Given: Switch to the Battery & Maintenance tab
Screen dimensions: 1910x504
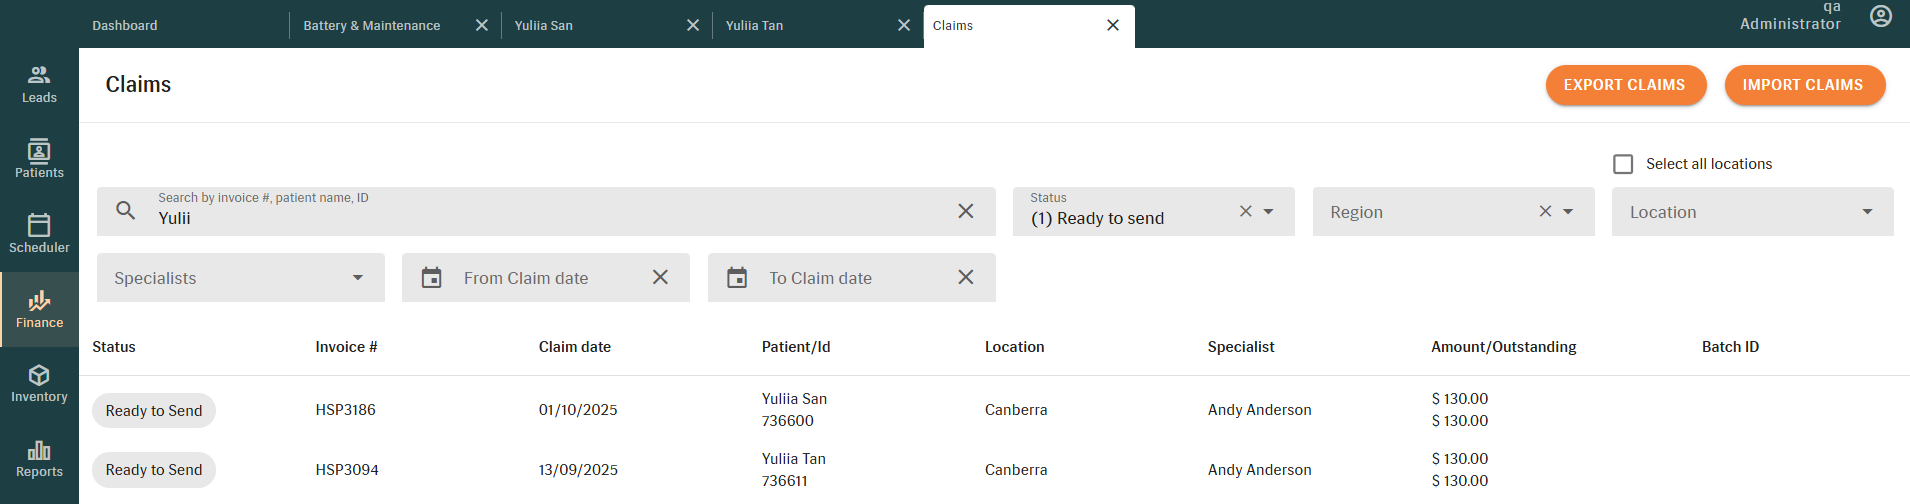Looking at the screenshot, I should point(372,26).
